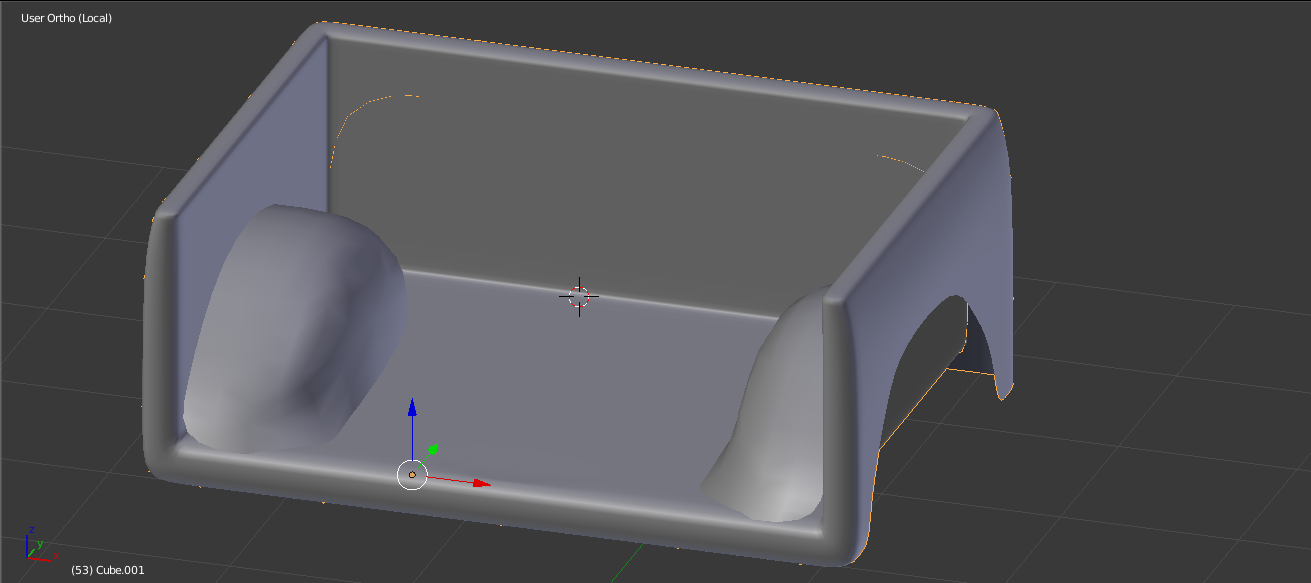Click the blue Z-axis manipulator arrow
Screen dimensions: 1311x583
coord(412,405)
